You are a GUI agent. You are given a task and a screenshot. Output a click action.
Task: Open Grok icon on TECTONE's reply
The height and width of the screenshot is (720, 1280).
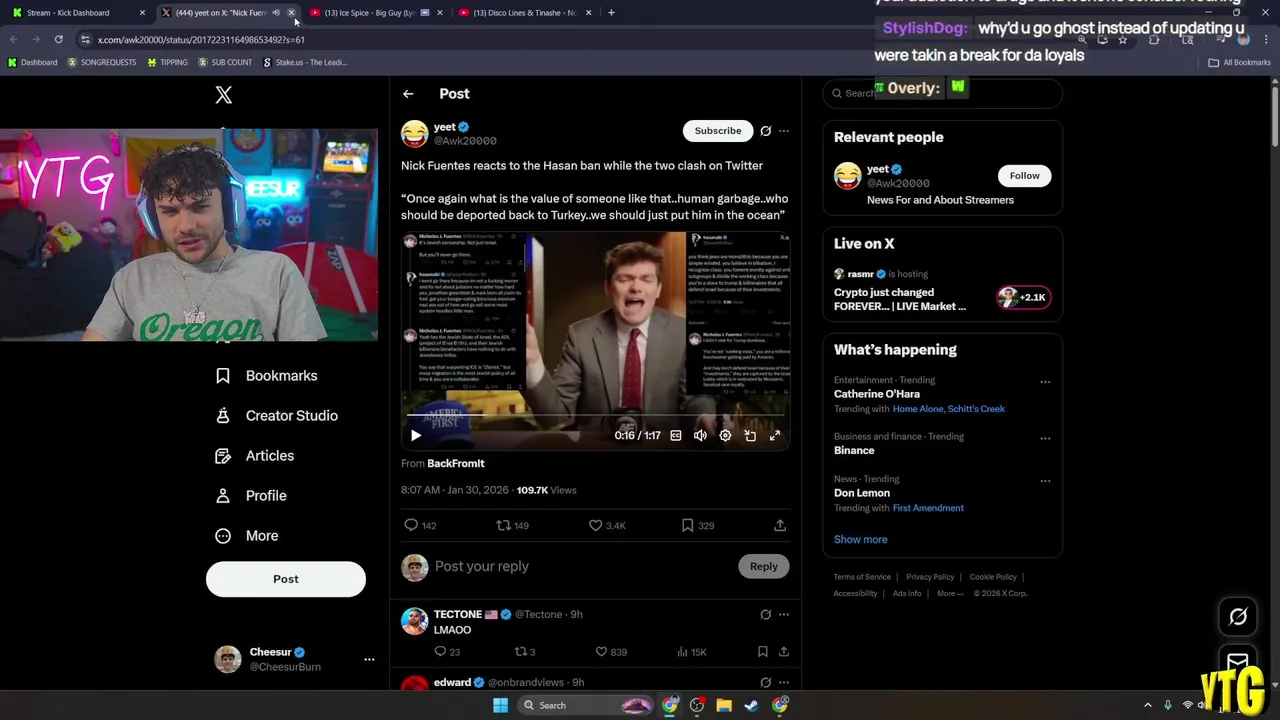[x=765, y=615]
